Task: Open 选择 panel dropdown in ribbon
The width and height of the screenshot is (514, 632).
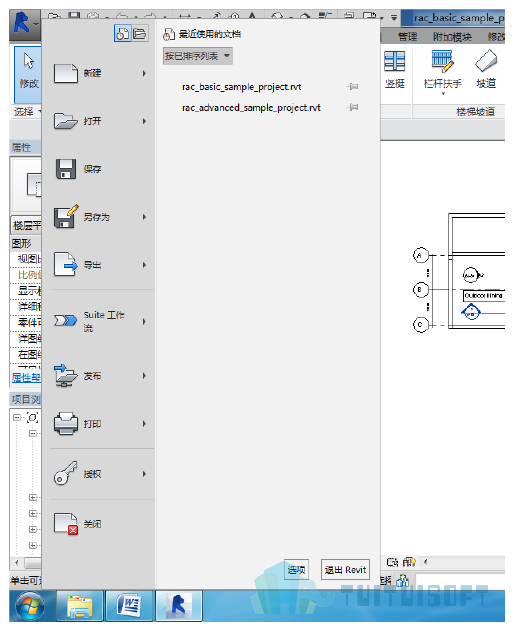Action: click(27, 111)
